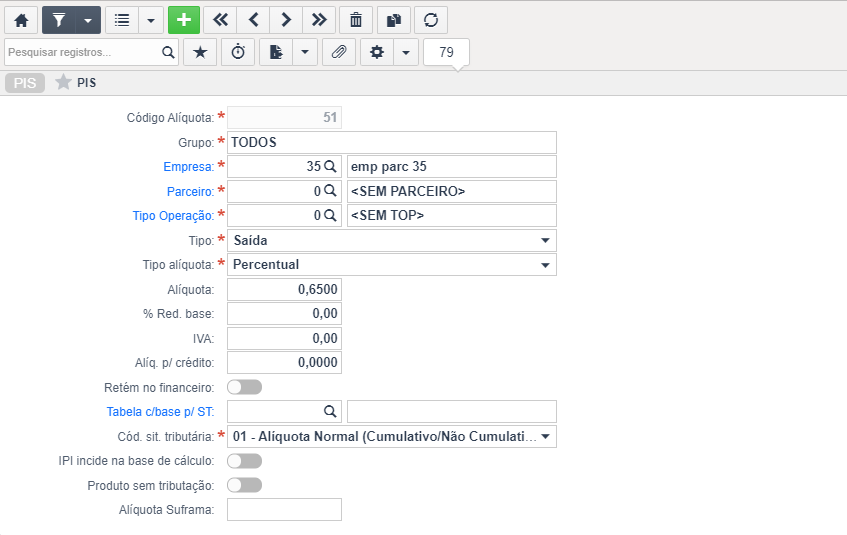Click the search magnifier in Pesquisar registros

tap(168, 52)
